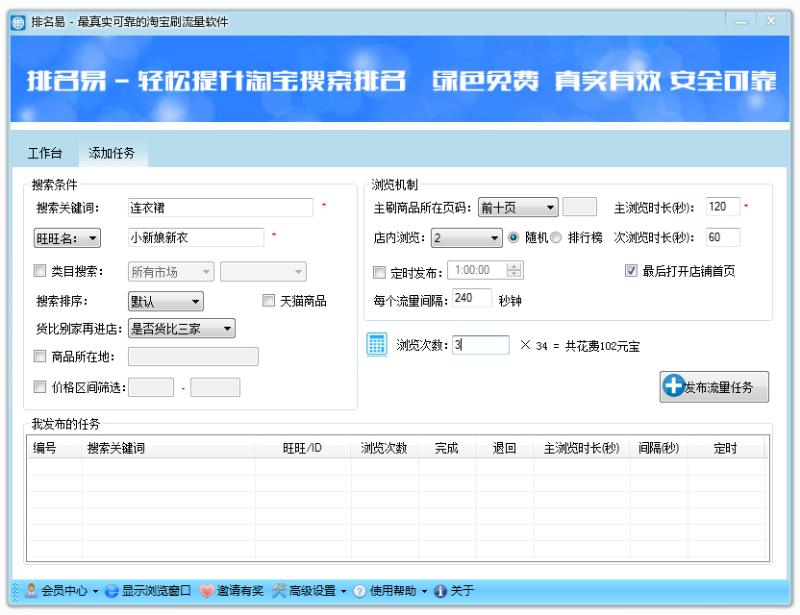Click the heart icon for 邀请有奖
Screen dimensions: 800x615
coord(206,591)
